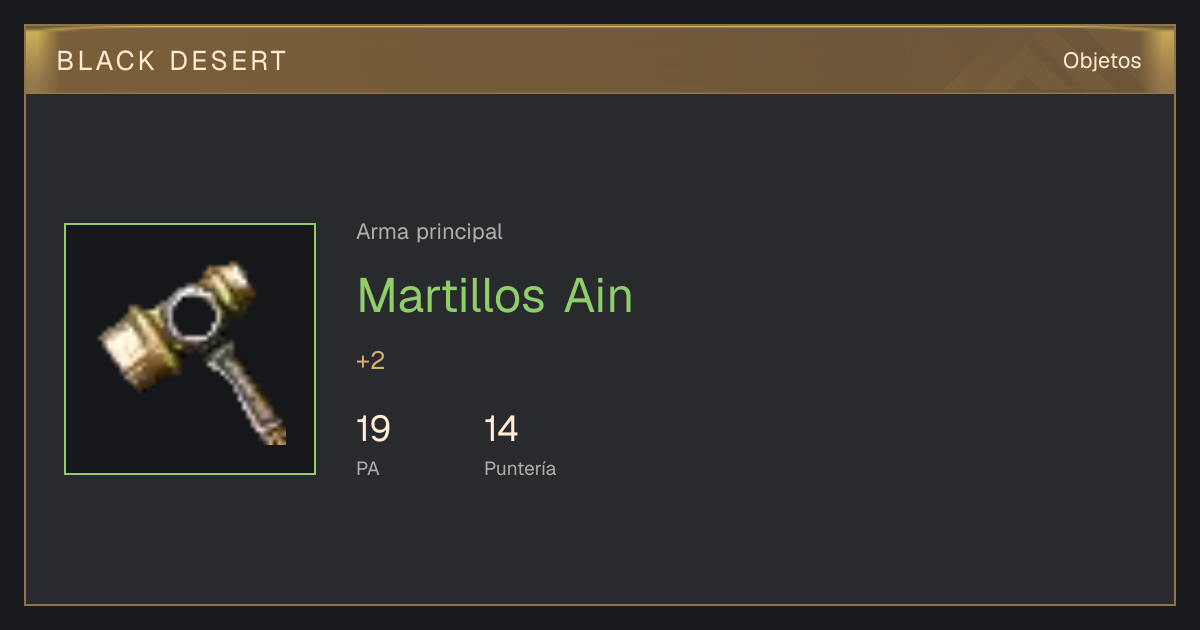This screenshot has height=630, width=1200.
Task: Click the Martillos Ain hammer item icon
Action: click(190, 349)
